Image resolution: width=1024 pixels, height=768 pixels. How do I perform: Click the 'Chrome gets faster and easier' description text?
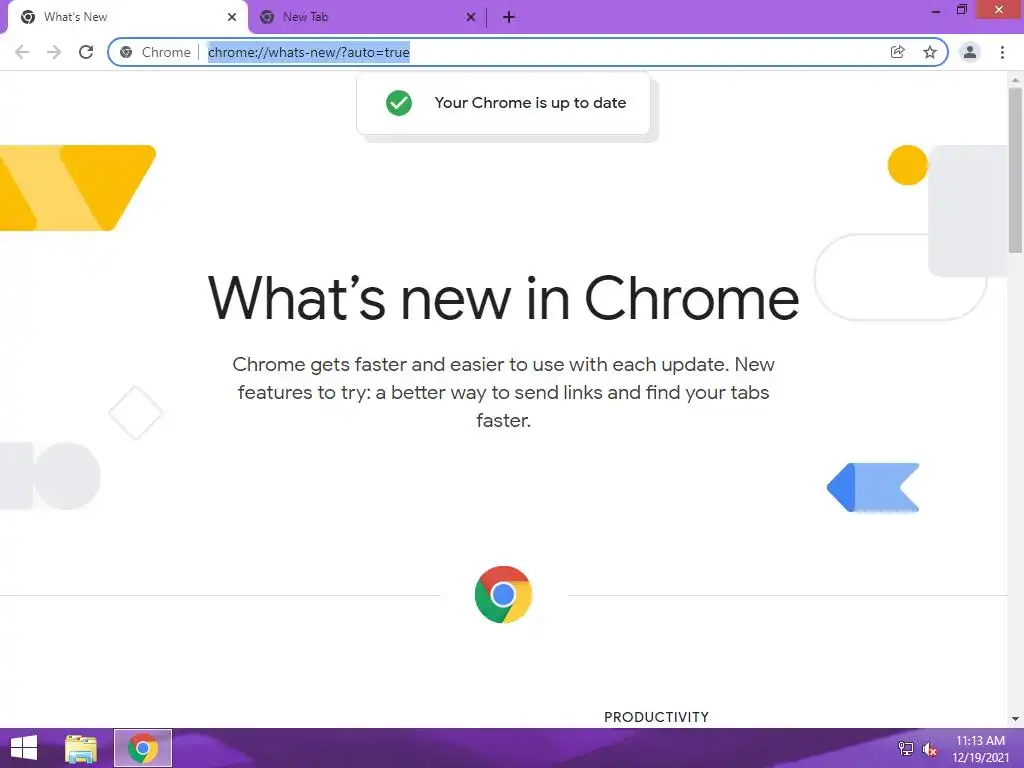[504, 392]
